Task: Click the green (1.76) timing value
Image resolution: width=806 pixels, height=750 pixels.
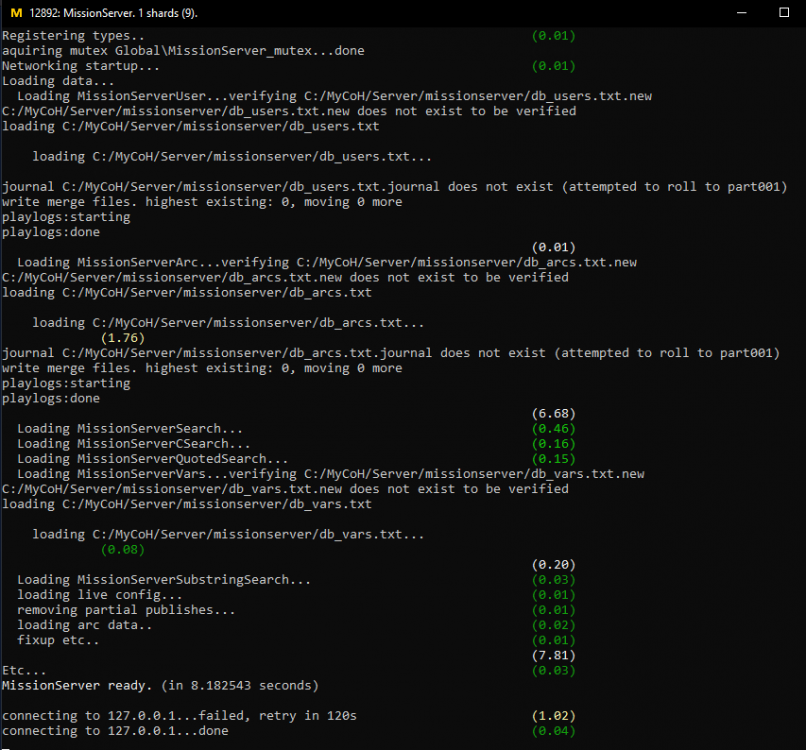Action: pos(122,338)
